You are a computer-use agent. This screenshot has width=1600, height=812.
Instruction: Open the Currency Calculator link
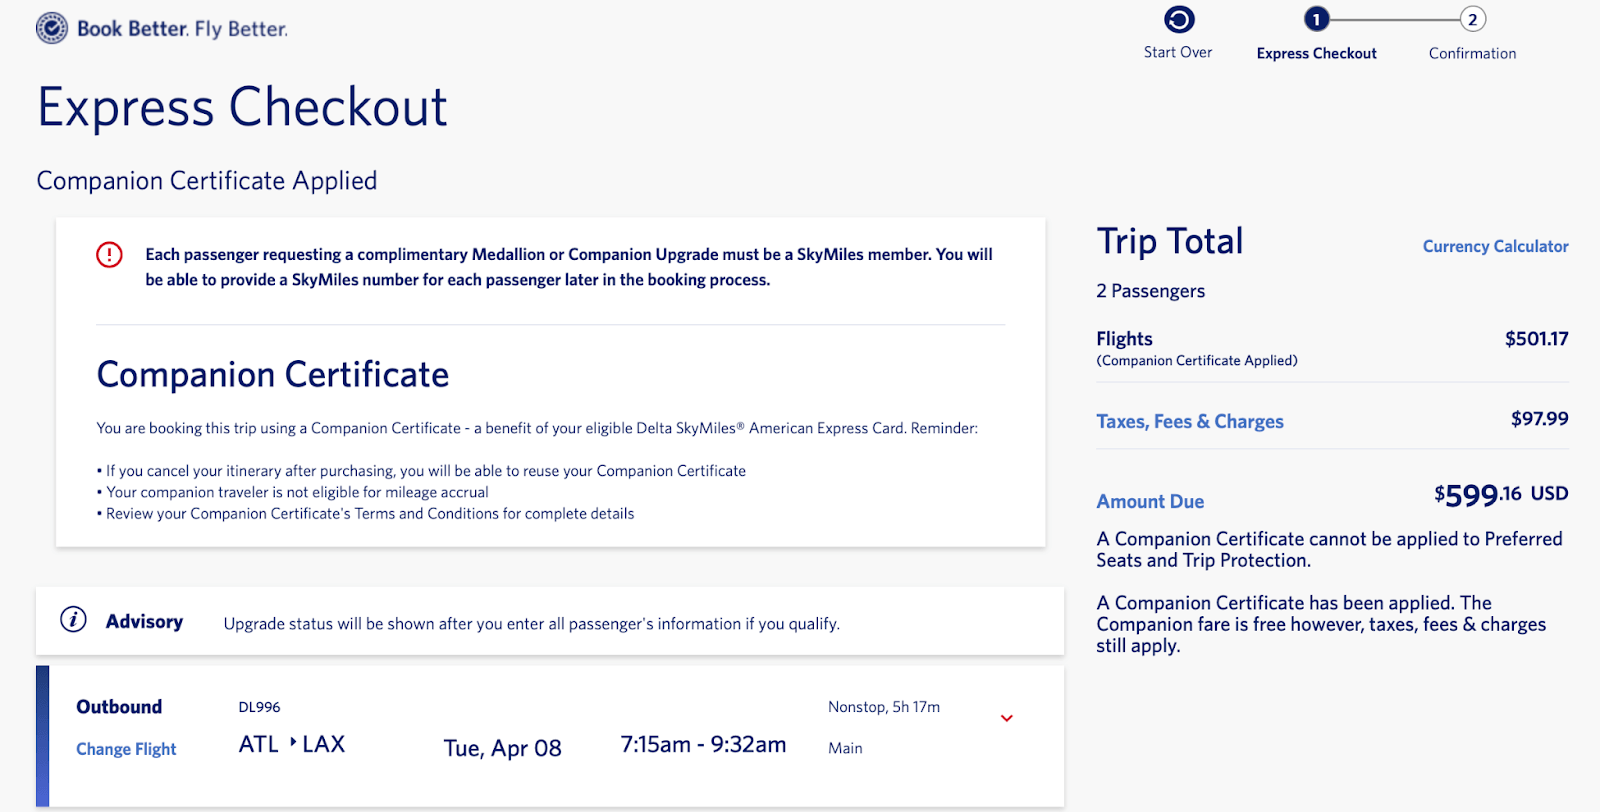1495,246
